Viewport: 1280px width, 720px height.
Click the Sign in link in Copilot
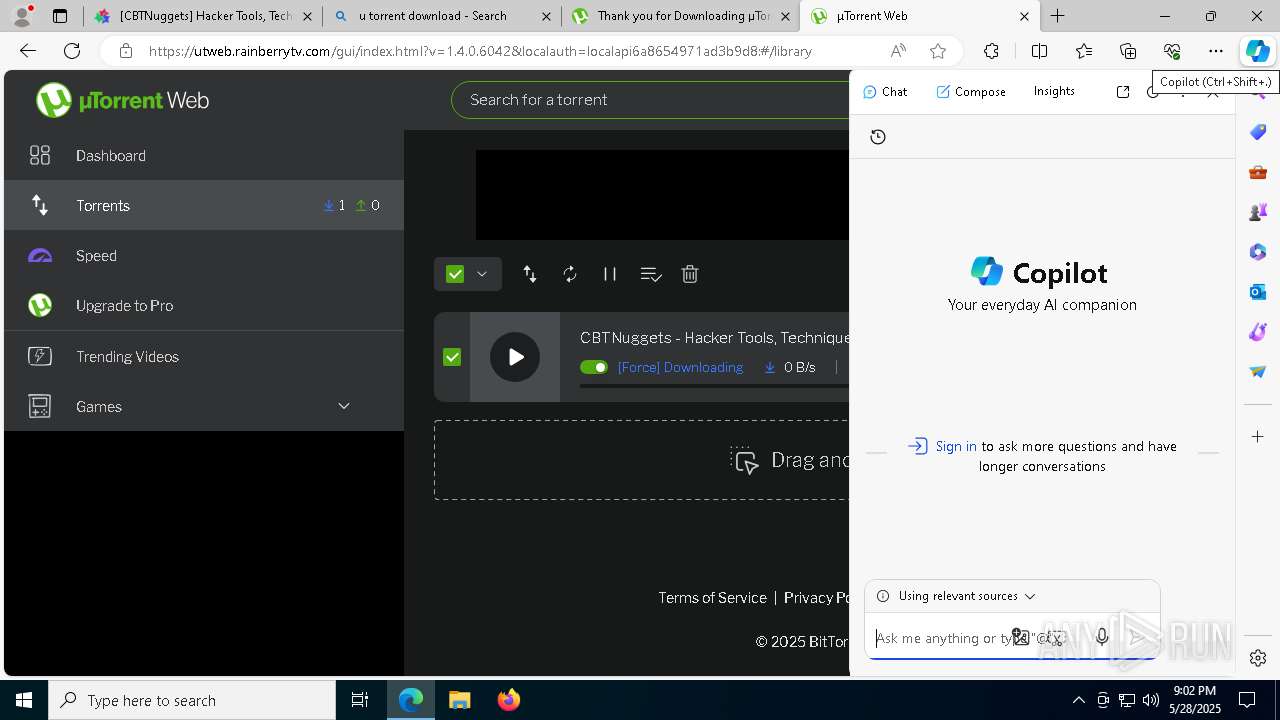(956, 446)
